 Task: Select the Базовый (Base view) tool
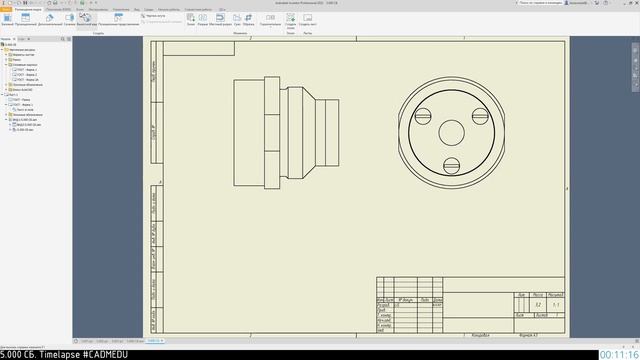(7, 19)
